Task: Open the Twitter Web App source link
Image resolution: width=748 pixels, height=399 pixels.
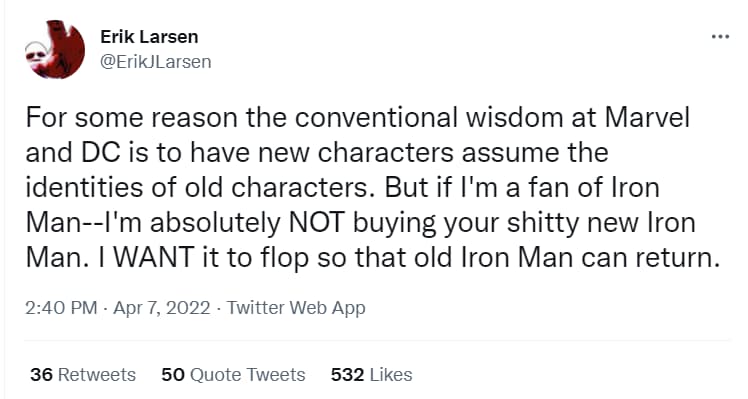Action: (x=296, y=308)
